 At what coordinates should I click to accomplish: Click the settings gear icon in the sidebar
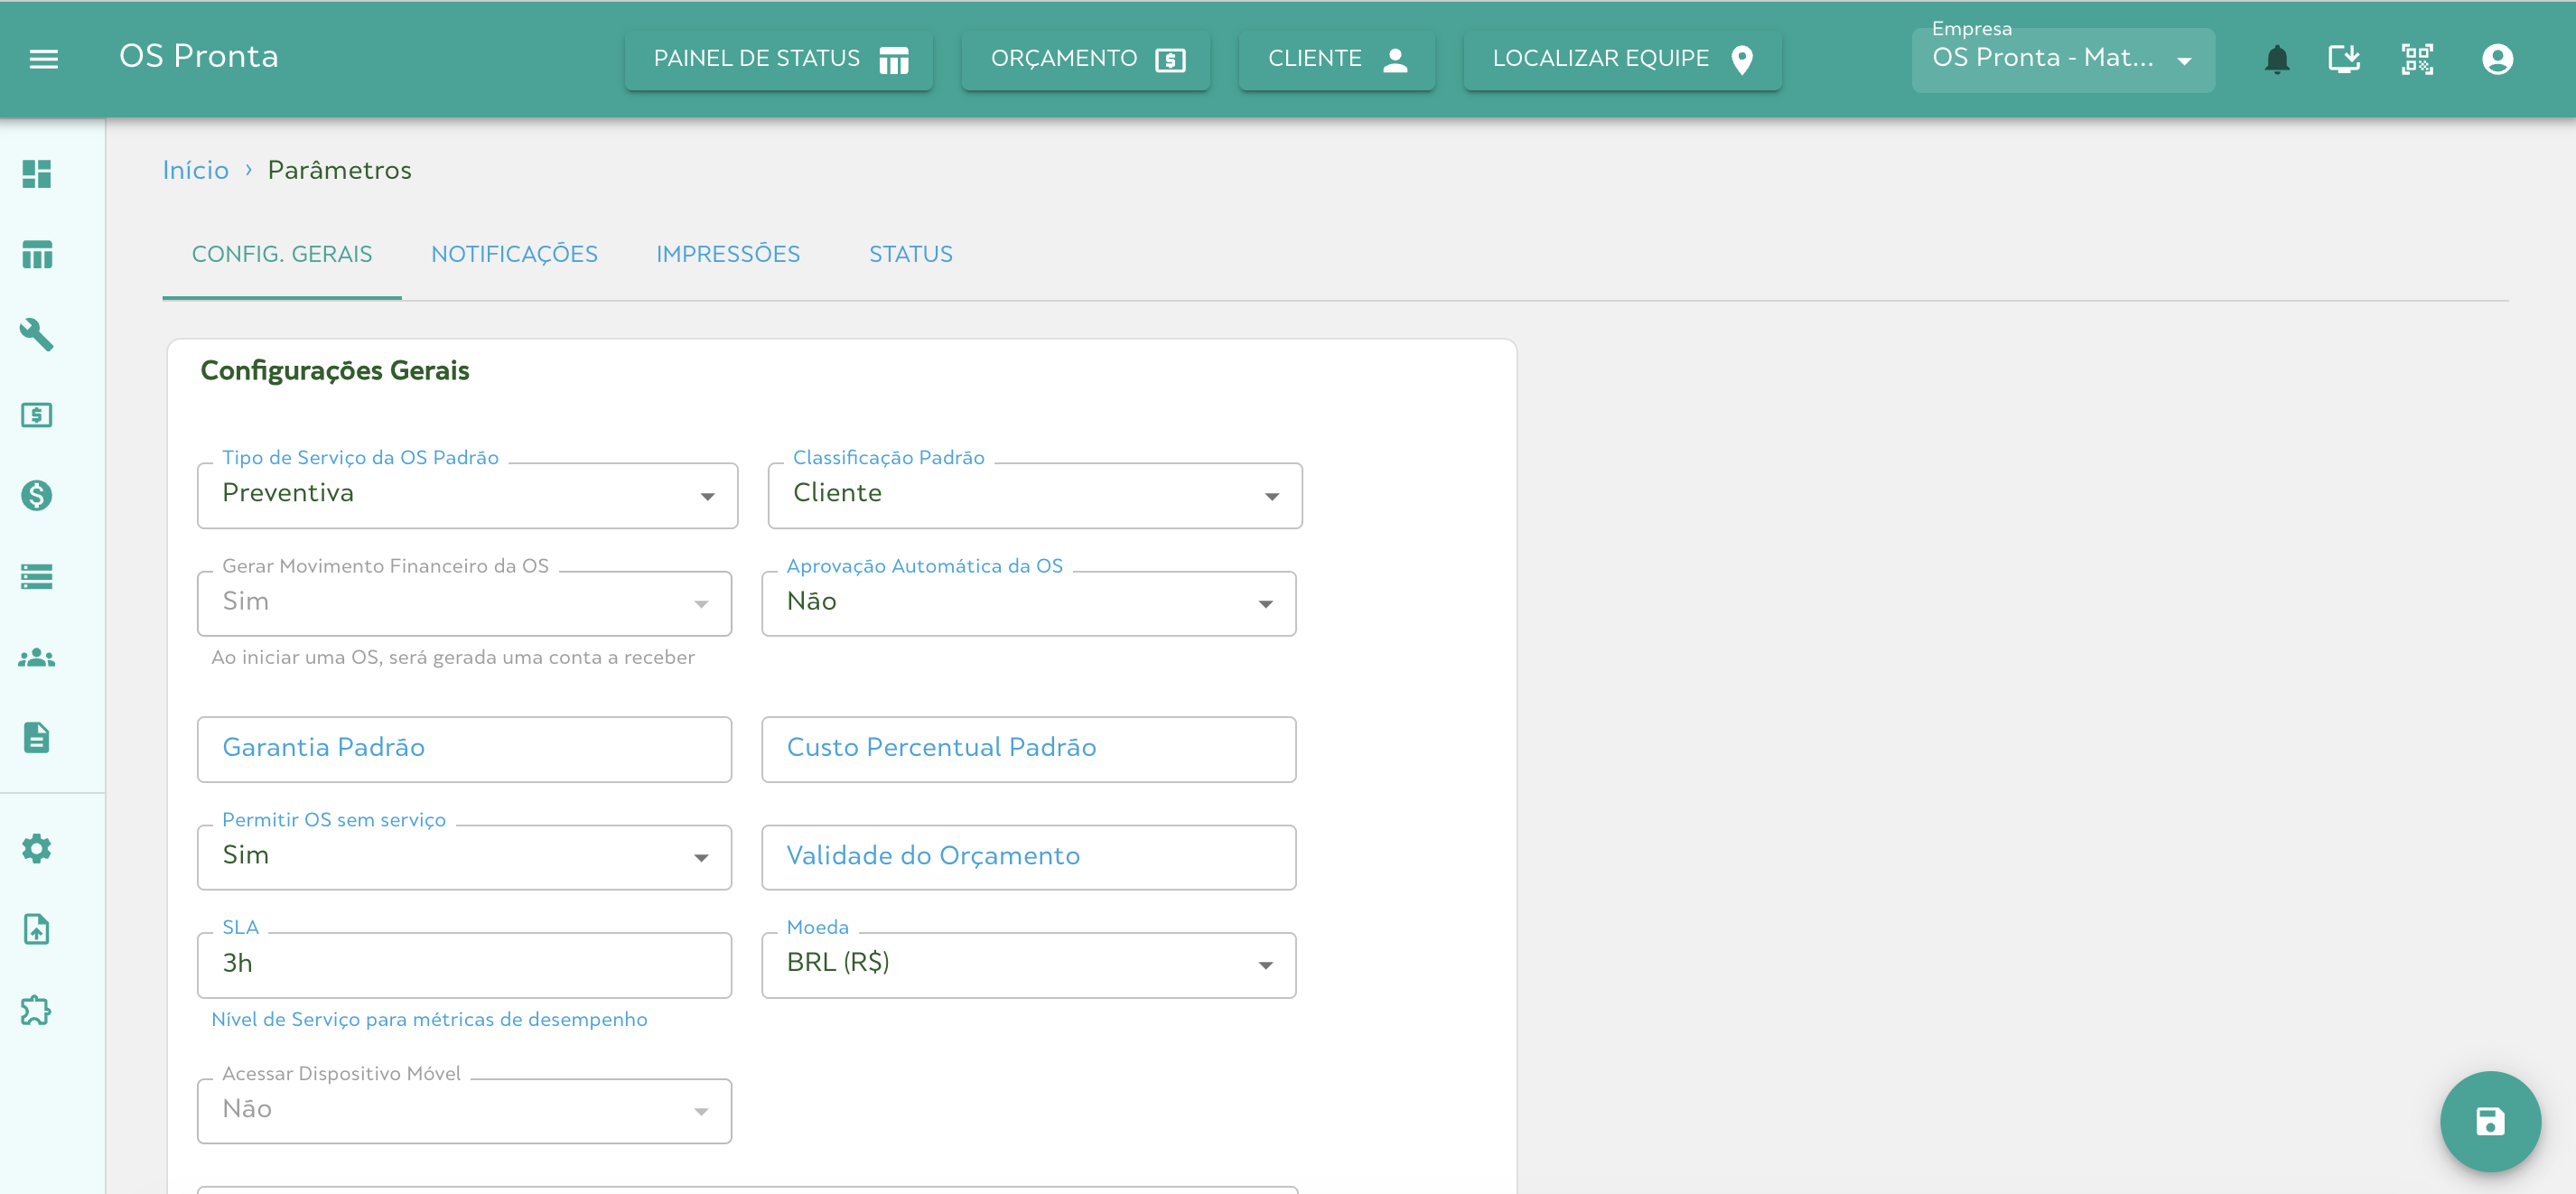(x=37, y=849)
